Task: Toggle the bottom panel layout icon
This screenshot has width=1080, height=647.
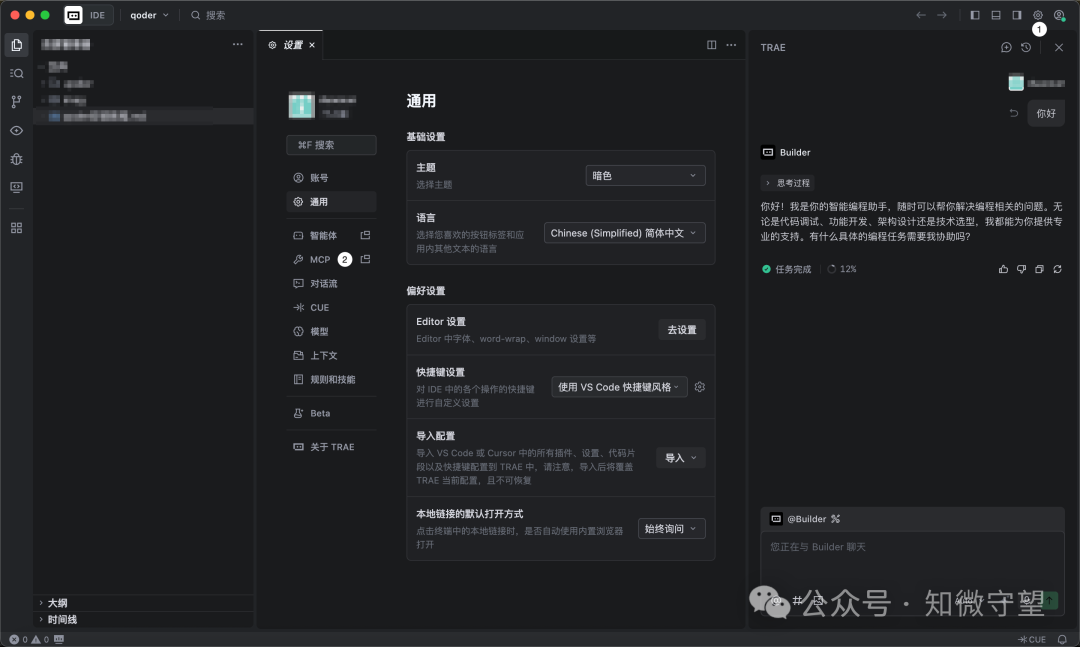Action: click(x=996, y=14)
